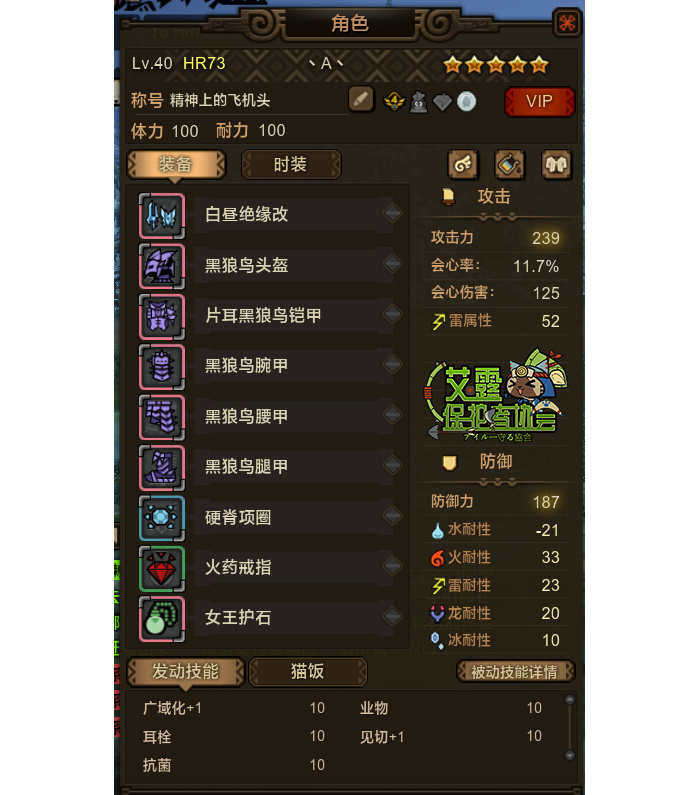The height and width of the screenshot is (795, 700).
Task: Select the 火药戒指 red gem icon
Action: 162,568
